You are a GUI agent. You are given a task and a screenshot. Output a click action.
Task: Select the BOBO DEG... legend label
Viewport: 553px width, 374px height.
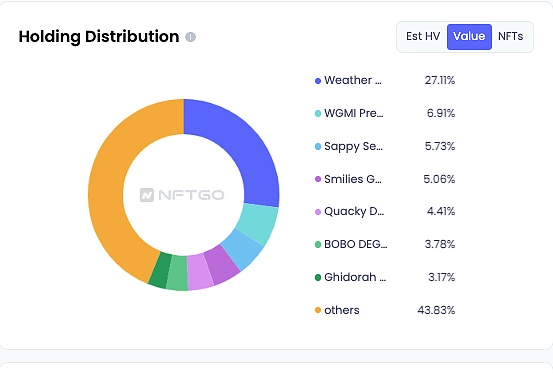(356, 244)
